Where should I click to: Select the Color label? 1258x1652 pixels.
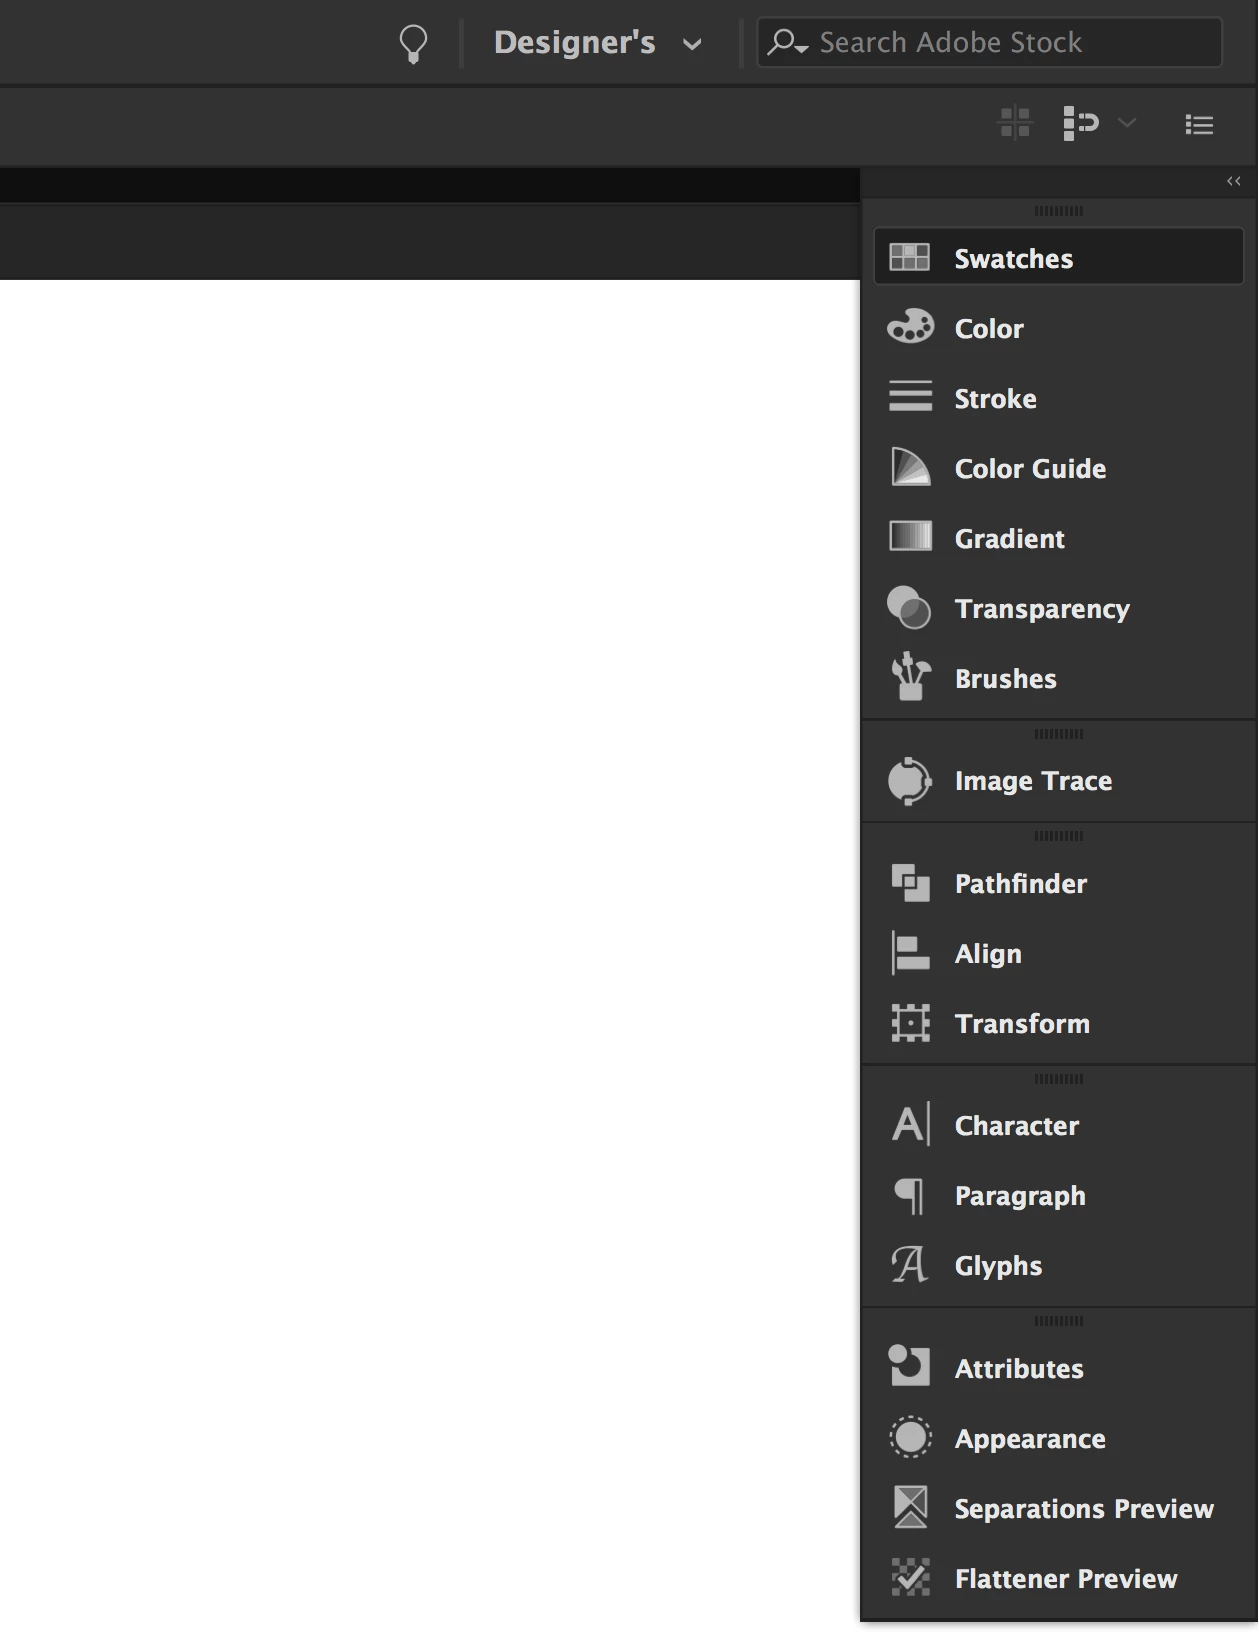tap(989, 328)
